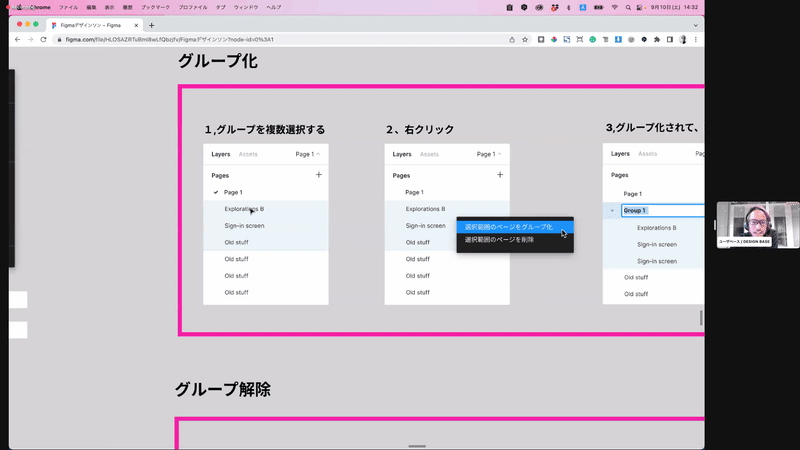Screen dimensions: 800x450
Task: Select Layers tab in step 2 panel
Action: (402, 154)
